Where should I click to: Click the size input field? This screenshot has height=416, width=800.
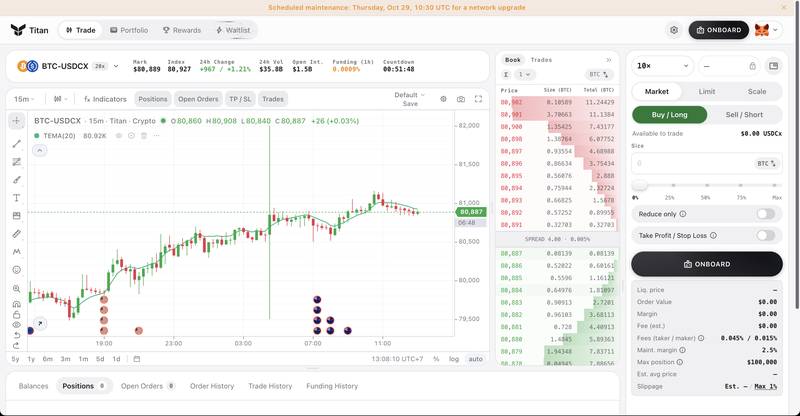pyautogui.click(x=707, y=163)
